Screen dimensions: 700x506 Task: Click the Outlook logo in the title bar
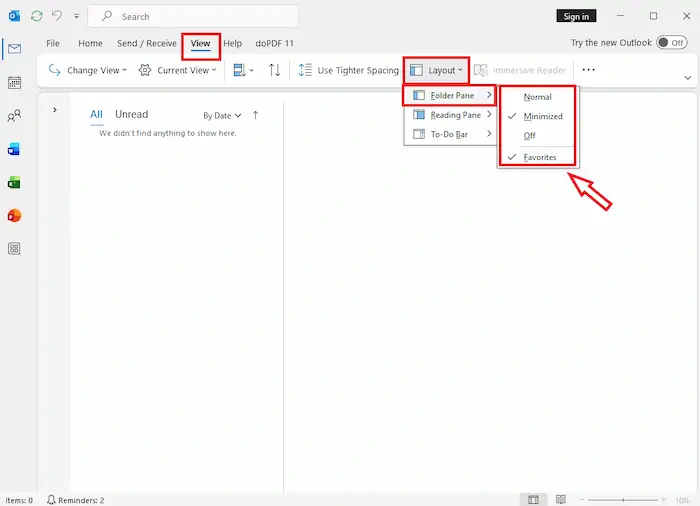pyautogui.click(x=14, y=17)
